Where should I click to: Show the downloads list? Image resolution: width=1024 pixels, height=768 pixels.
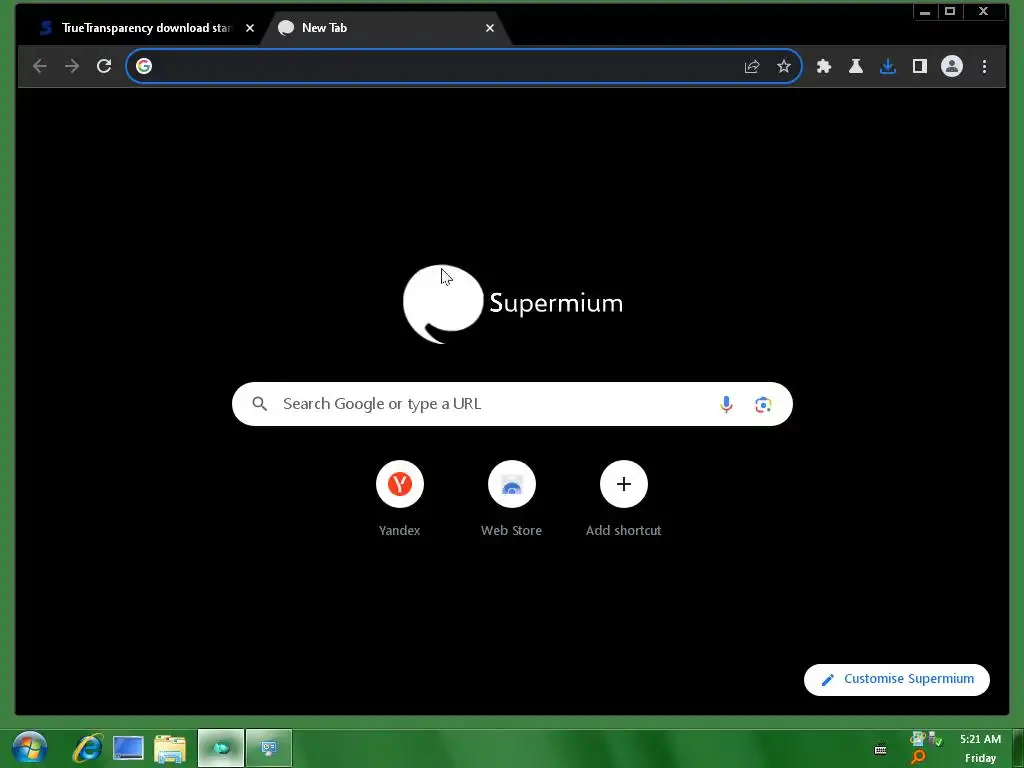tap(888, 66)
